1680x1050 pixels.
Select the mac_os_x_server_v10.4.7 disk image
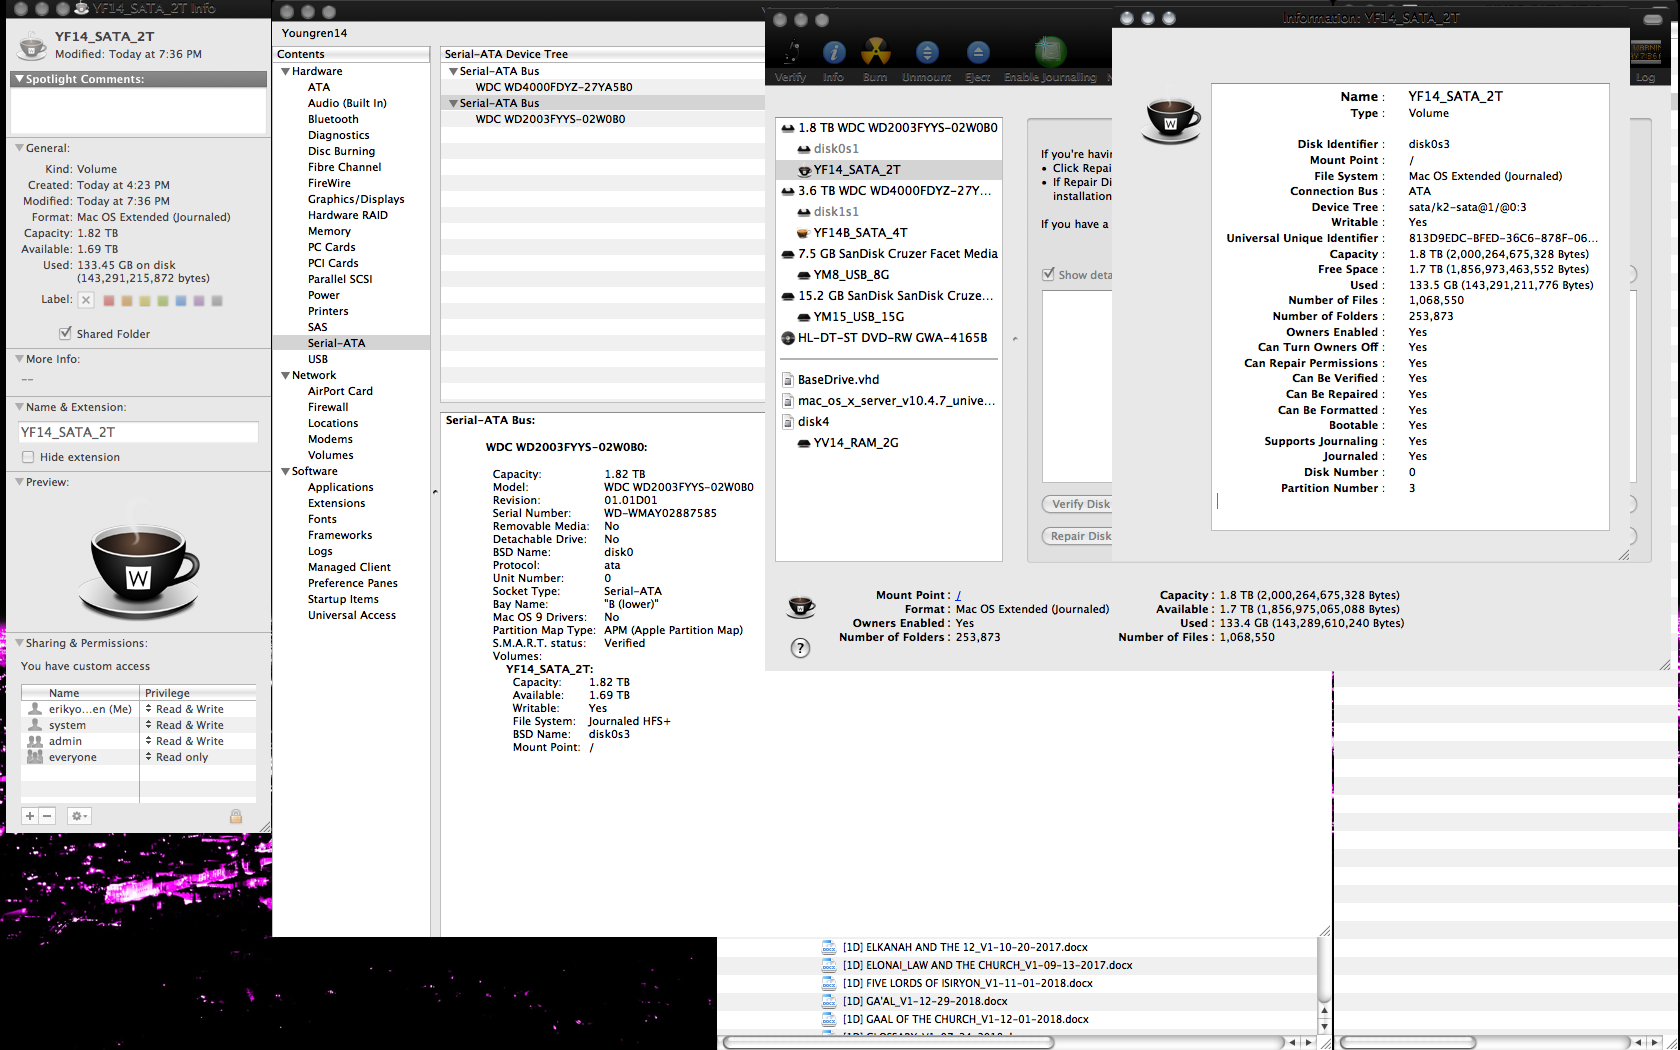[889, 401]
